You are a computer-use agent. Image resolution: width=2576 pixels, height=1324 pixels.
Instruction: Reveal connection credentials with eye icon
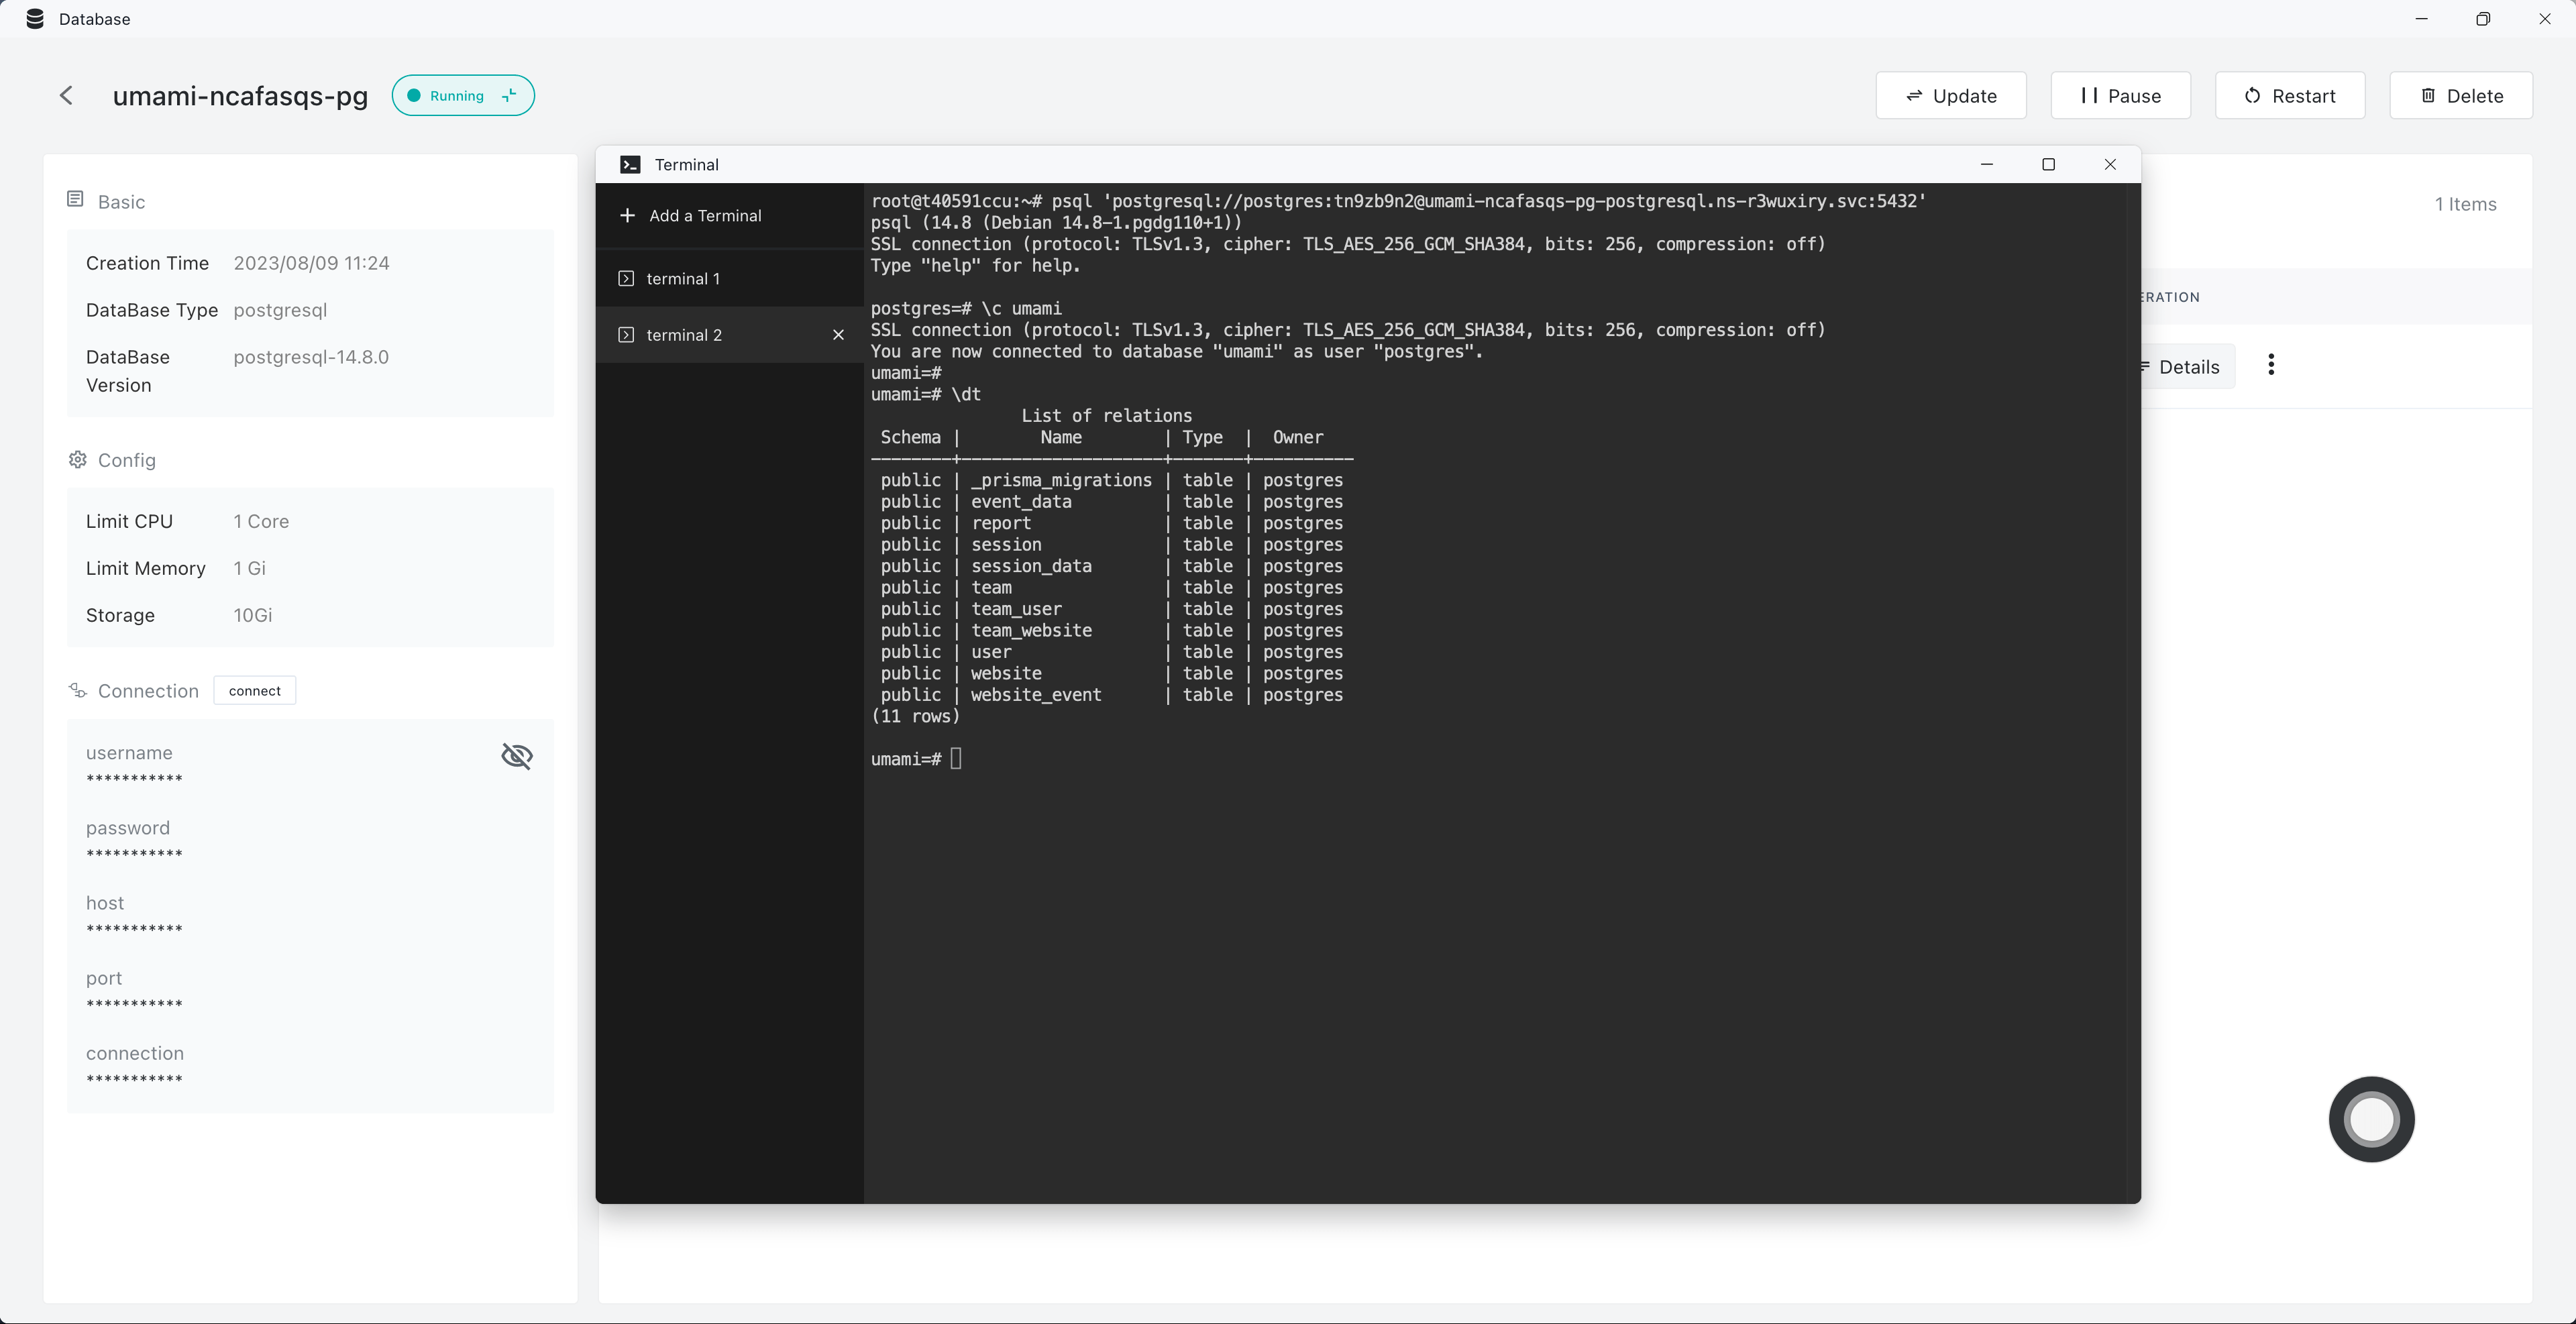point(517,756)
